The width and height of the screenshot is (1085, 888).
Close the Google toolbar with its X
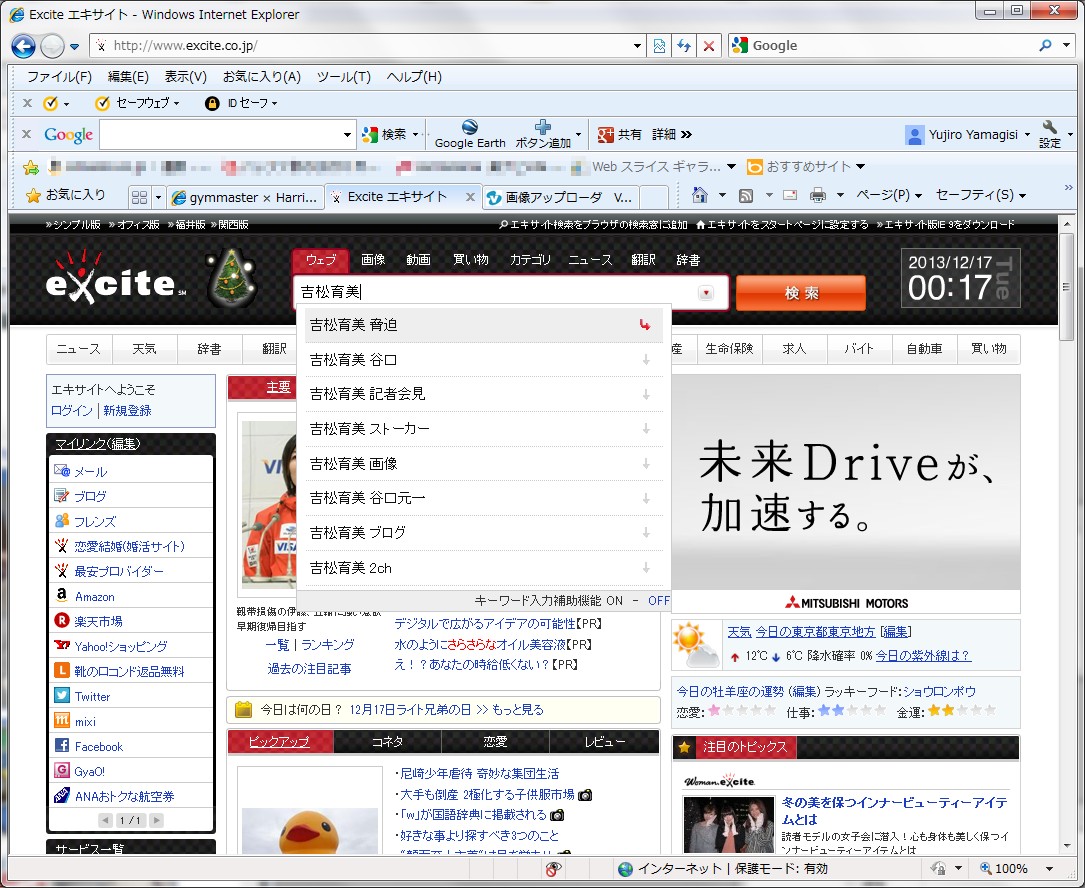(26, 134)
